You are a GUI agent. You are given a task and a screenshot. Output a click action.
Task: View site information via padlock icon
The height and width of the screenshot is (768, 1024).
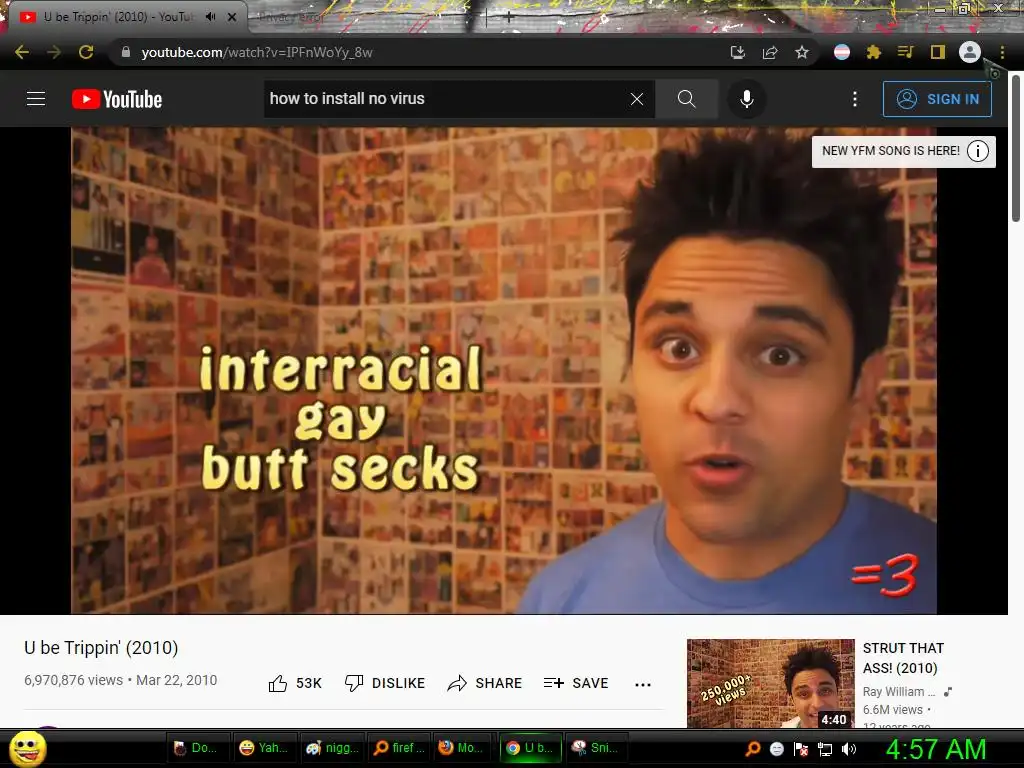click(126, 52)
